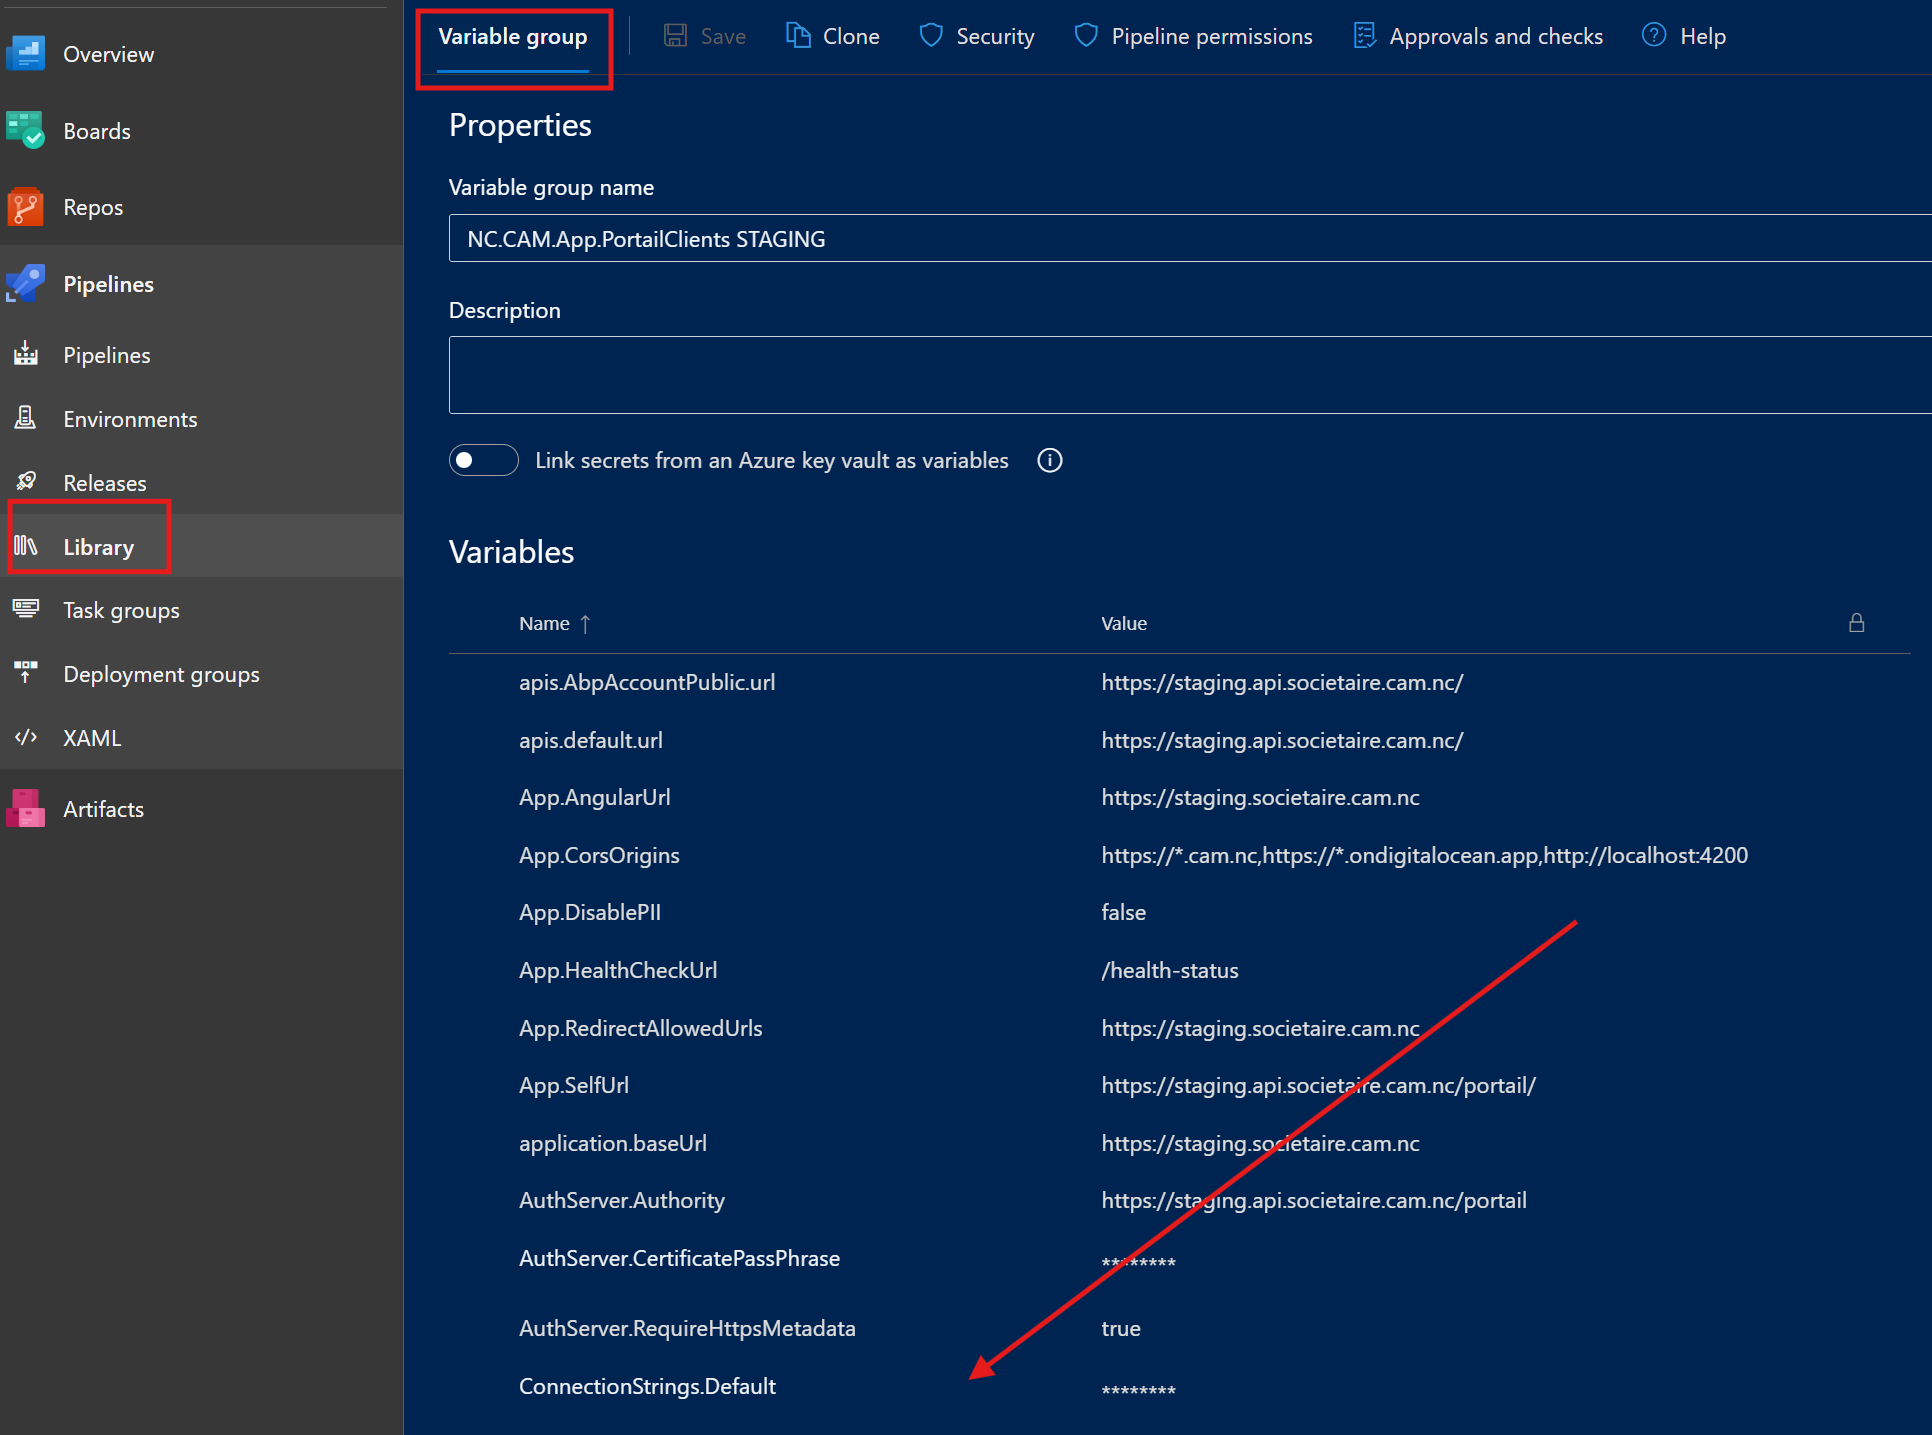Select the Variable group tab

pos(513,37)
